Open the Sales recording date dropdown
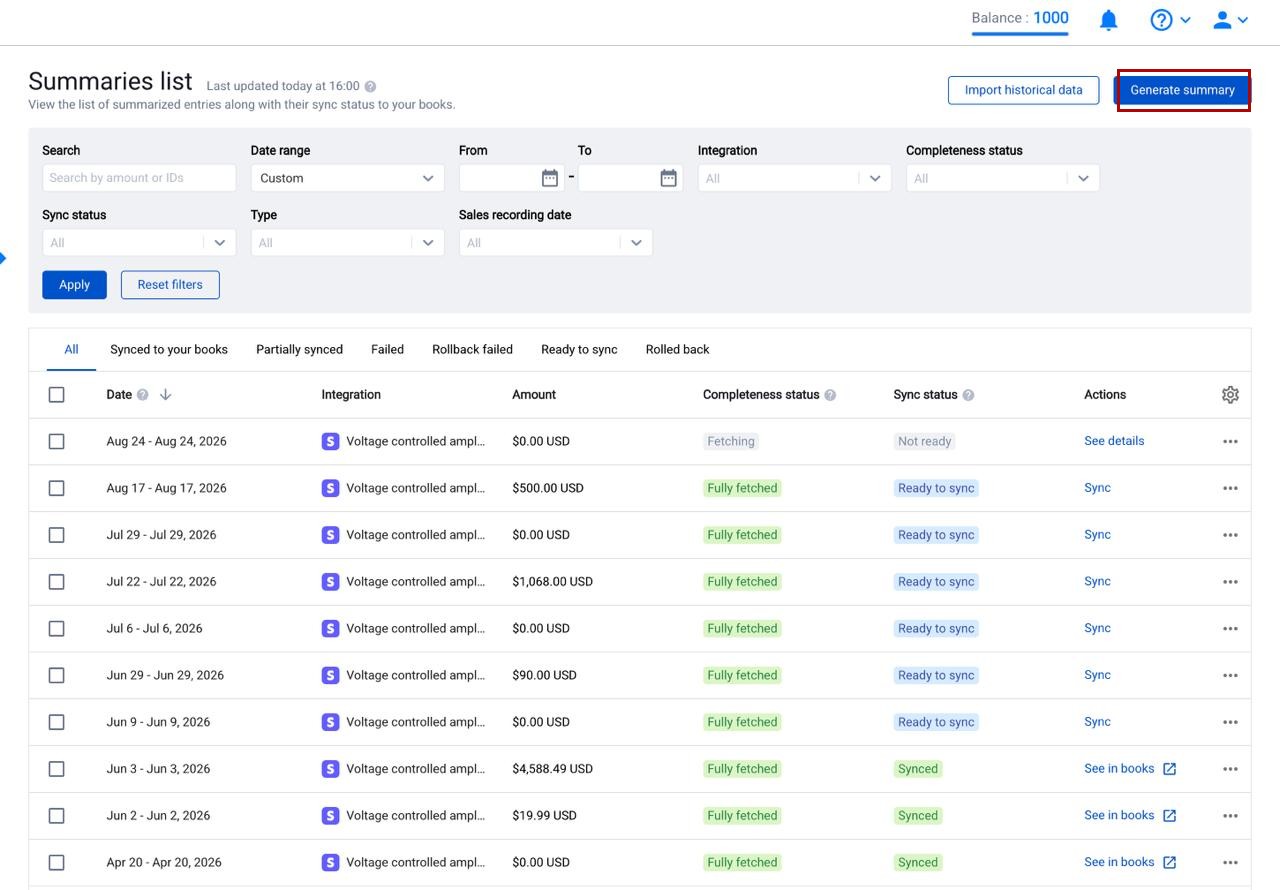The height and width of the screenshot is (890, 1280). tap(555, 242)
